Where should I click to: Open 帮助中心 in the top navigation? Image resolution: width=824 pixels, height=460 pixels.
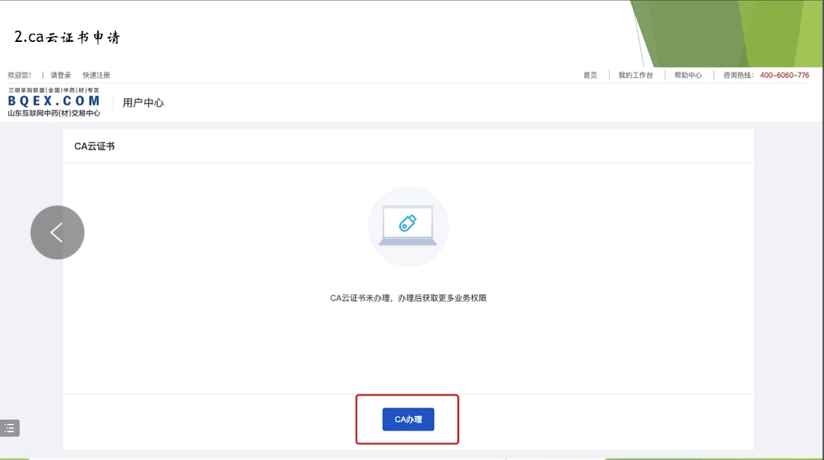(688, 75)
